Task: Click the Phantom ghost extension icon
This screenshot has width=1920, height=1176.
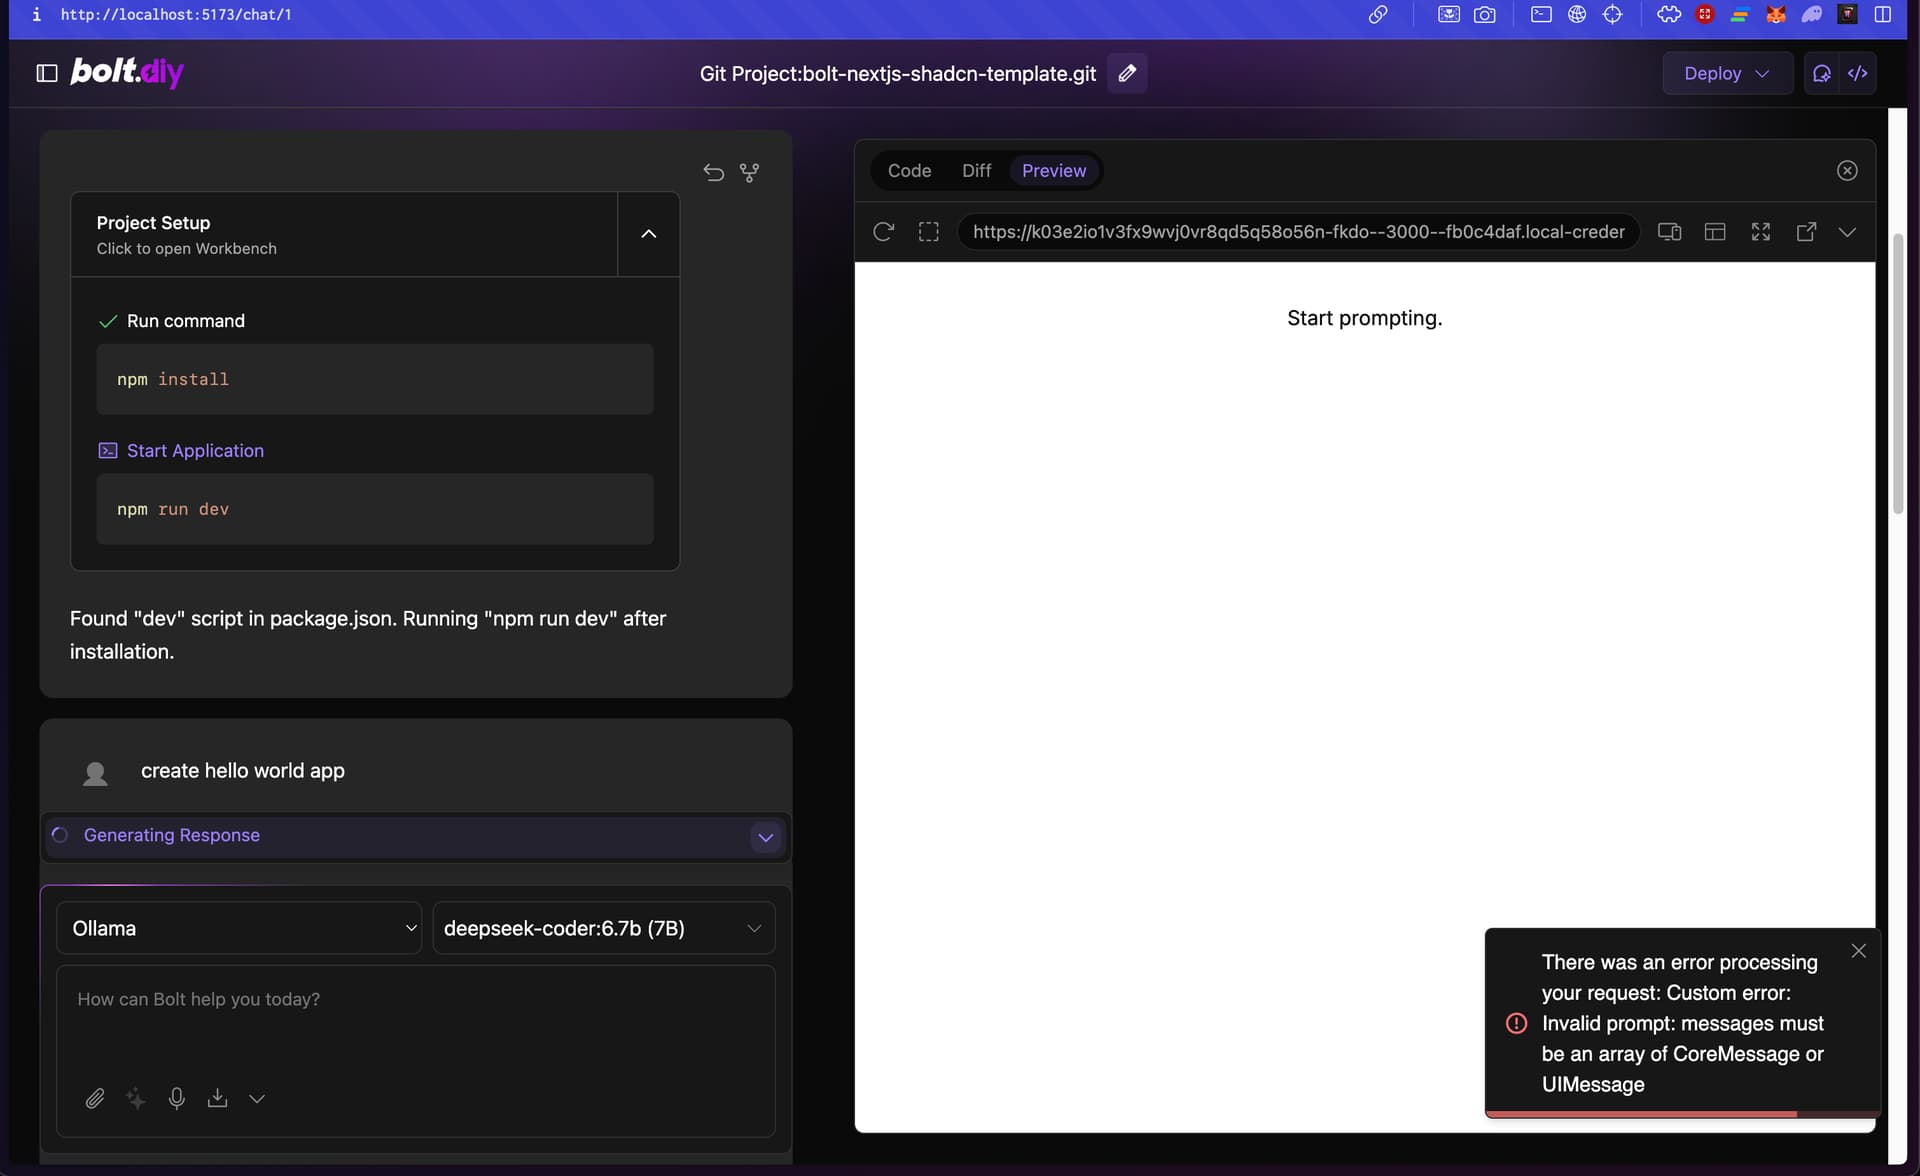Action: point(1812,14)
